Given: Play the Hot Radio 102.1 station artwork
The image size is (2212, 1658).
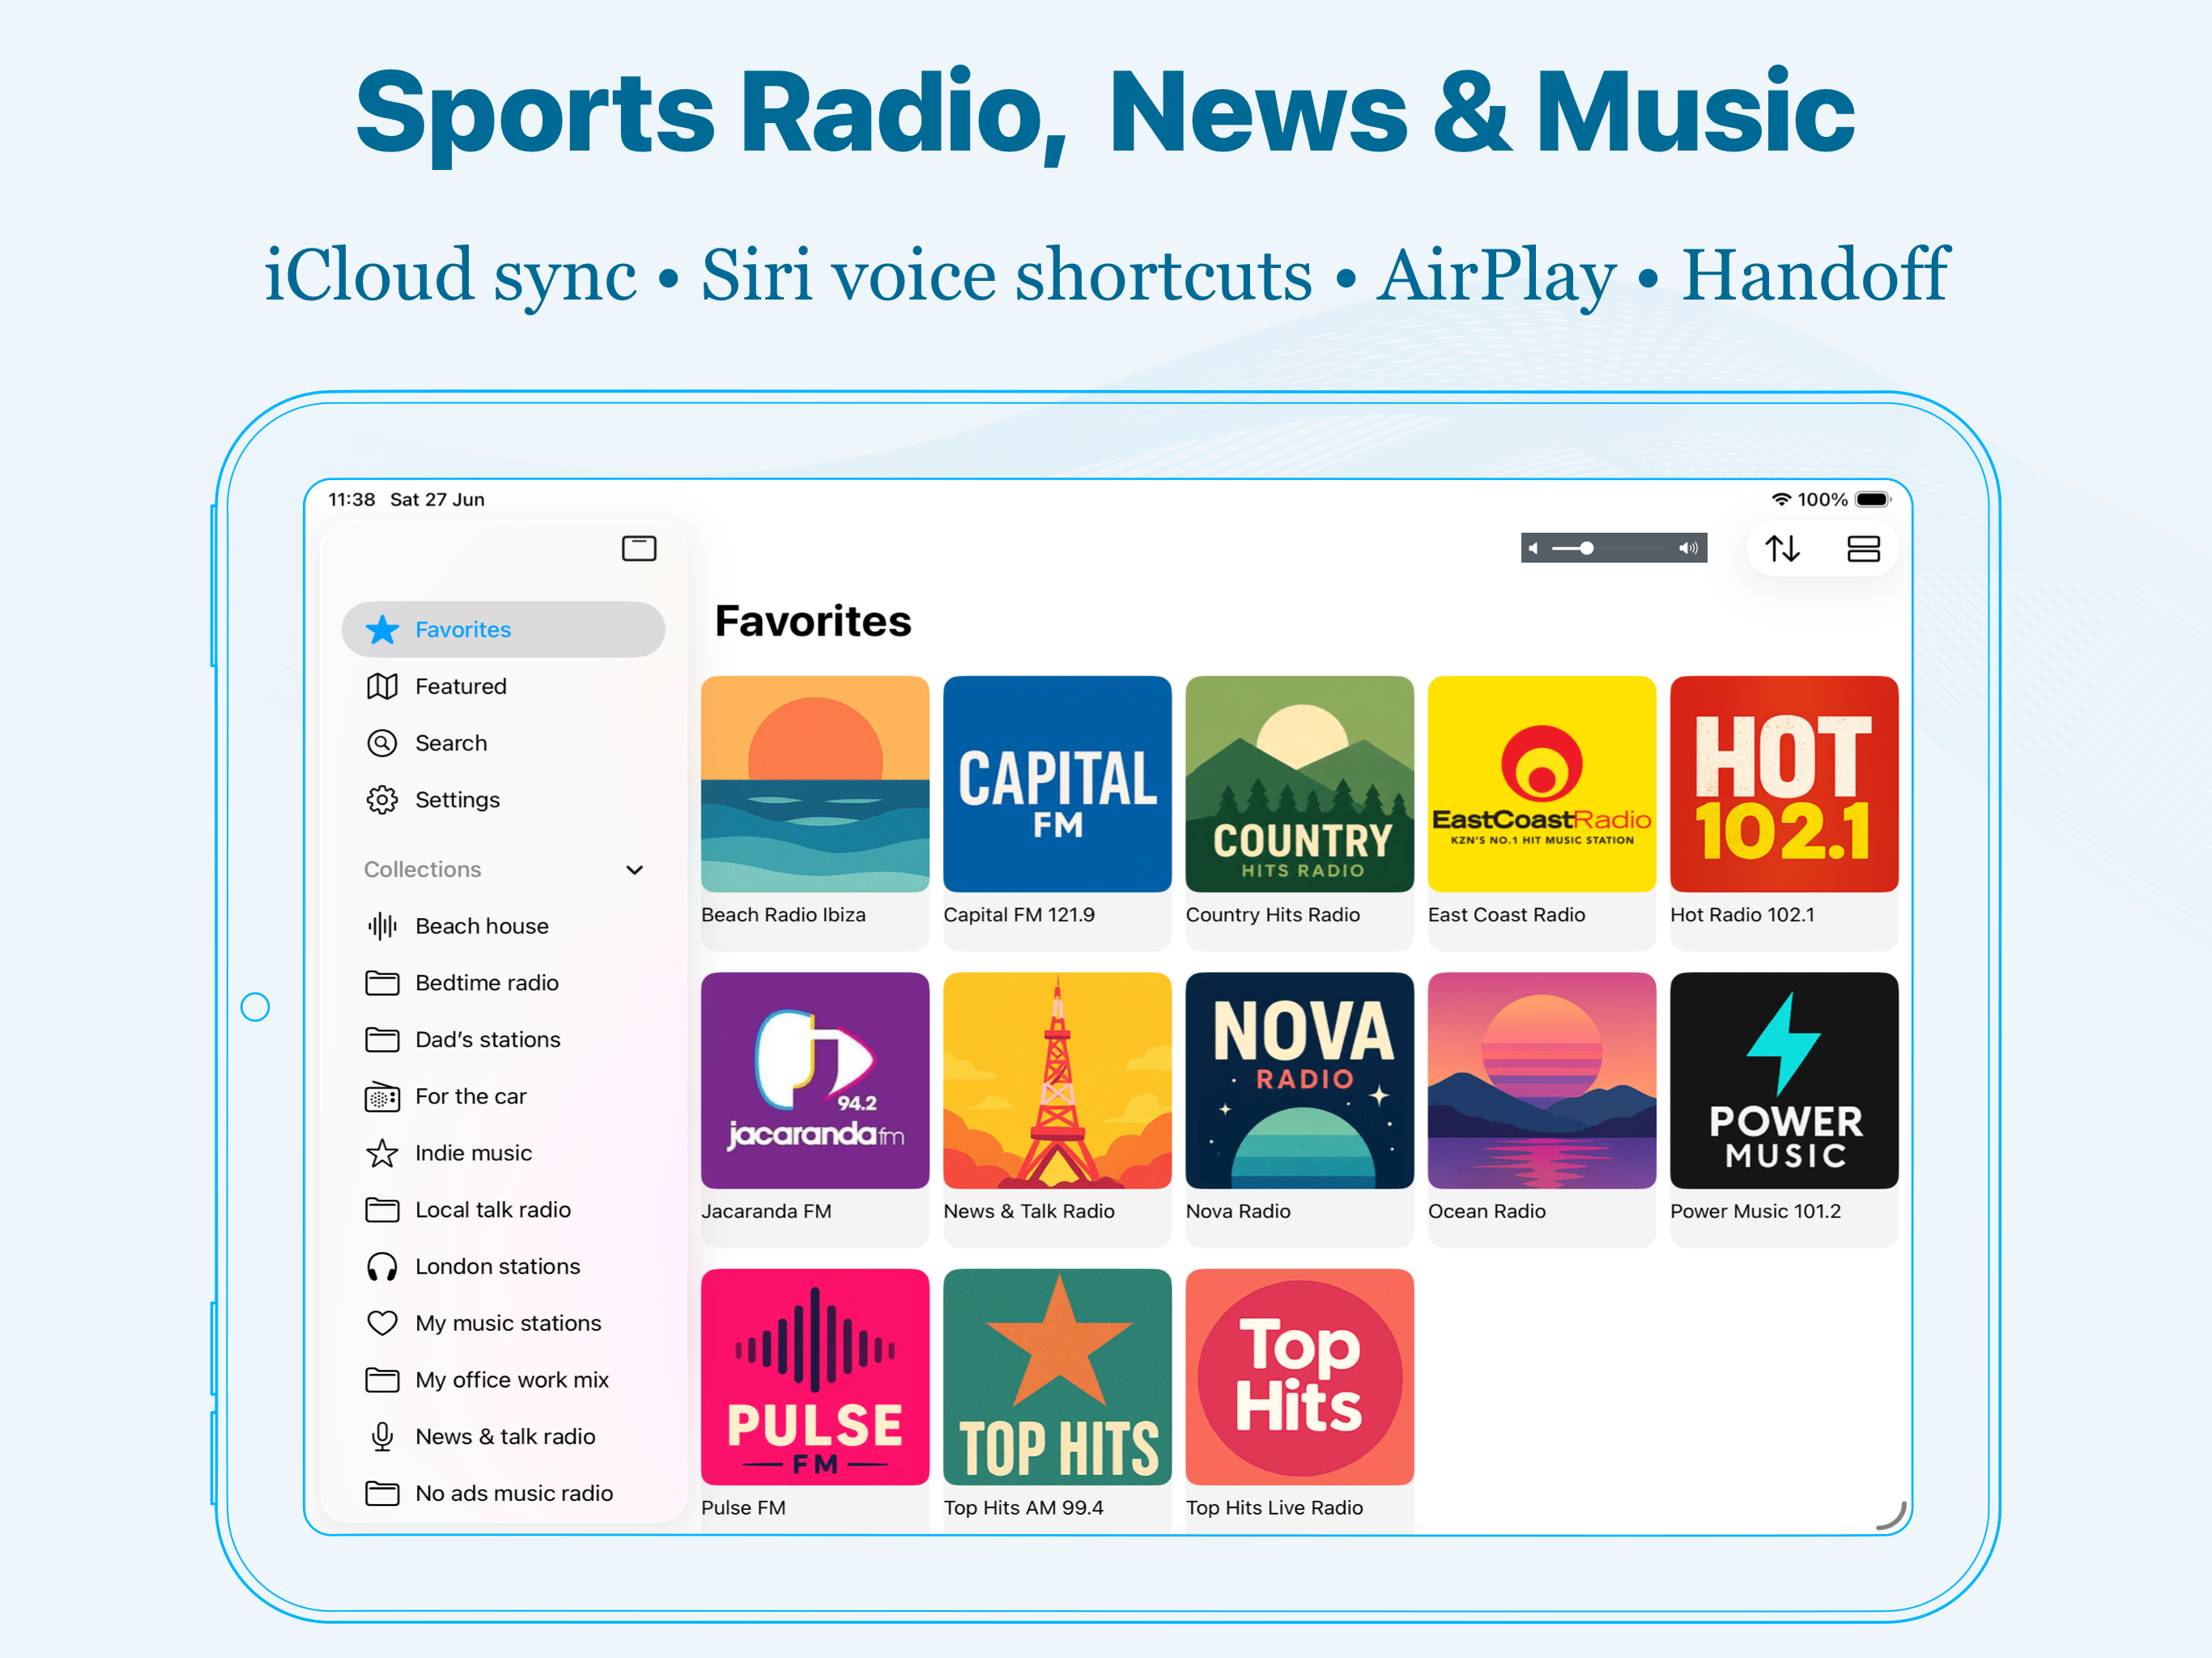Looking at the screenshot, I should tap(1784, 784).
